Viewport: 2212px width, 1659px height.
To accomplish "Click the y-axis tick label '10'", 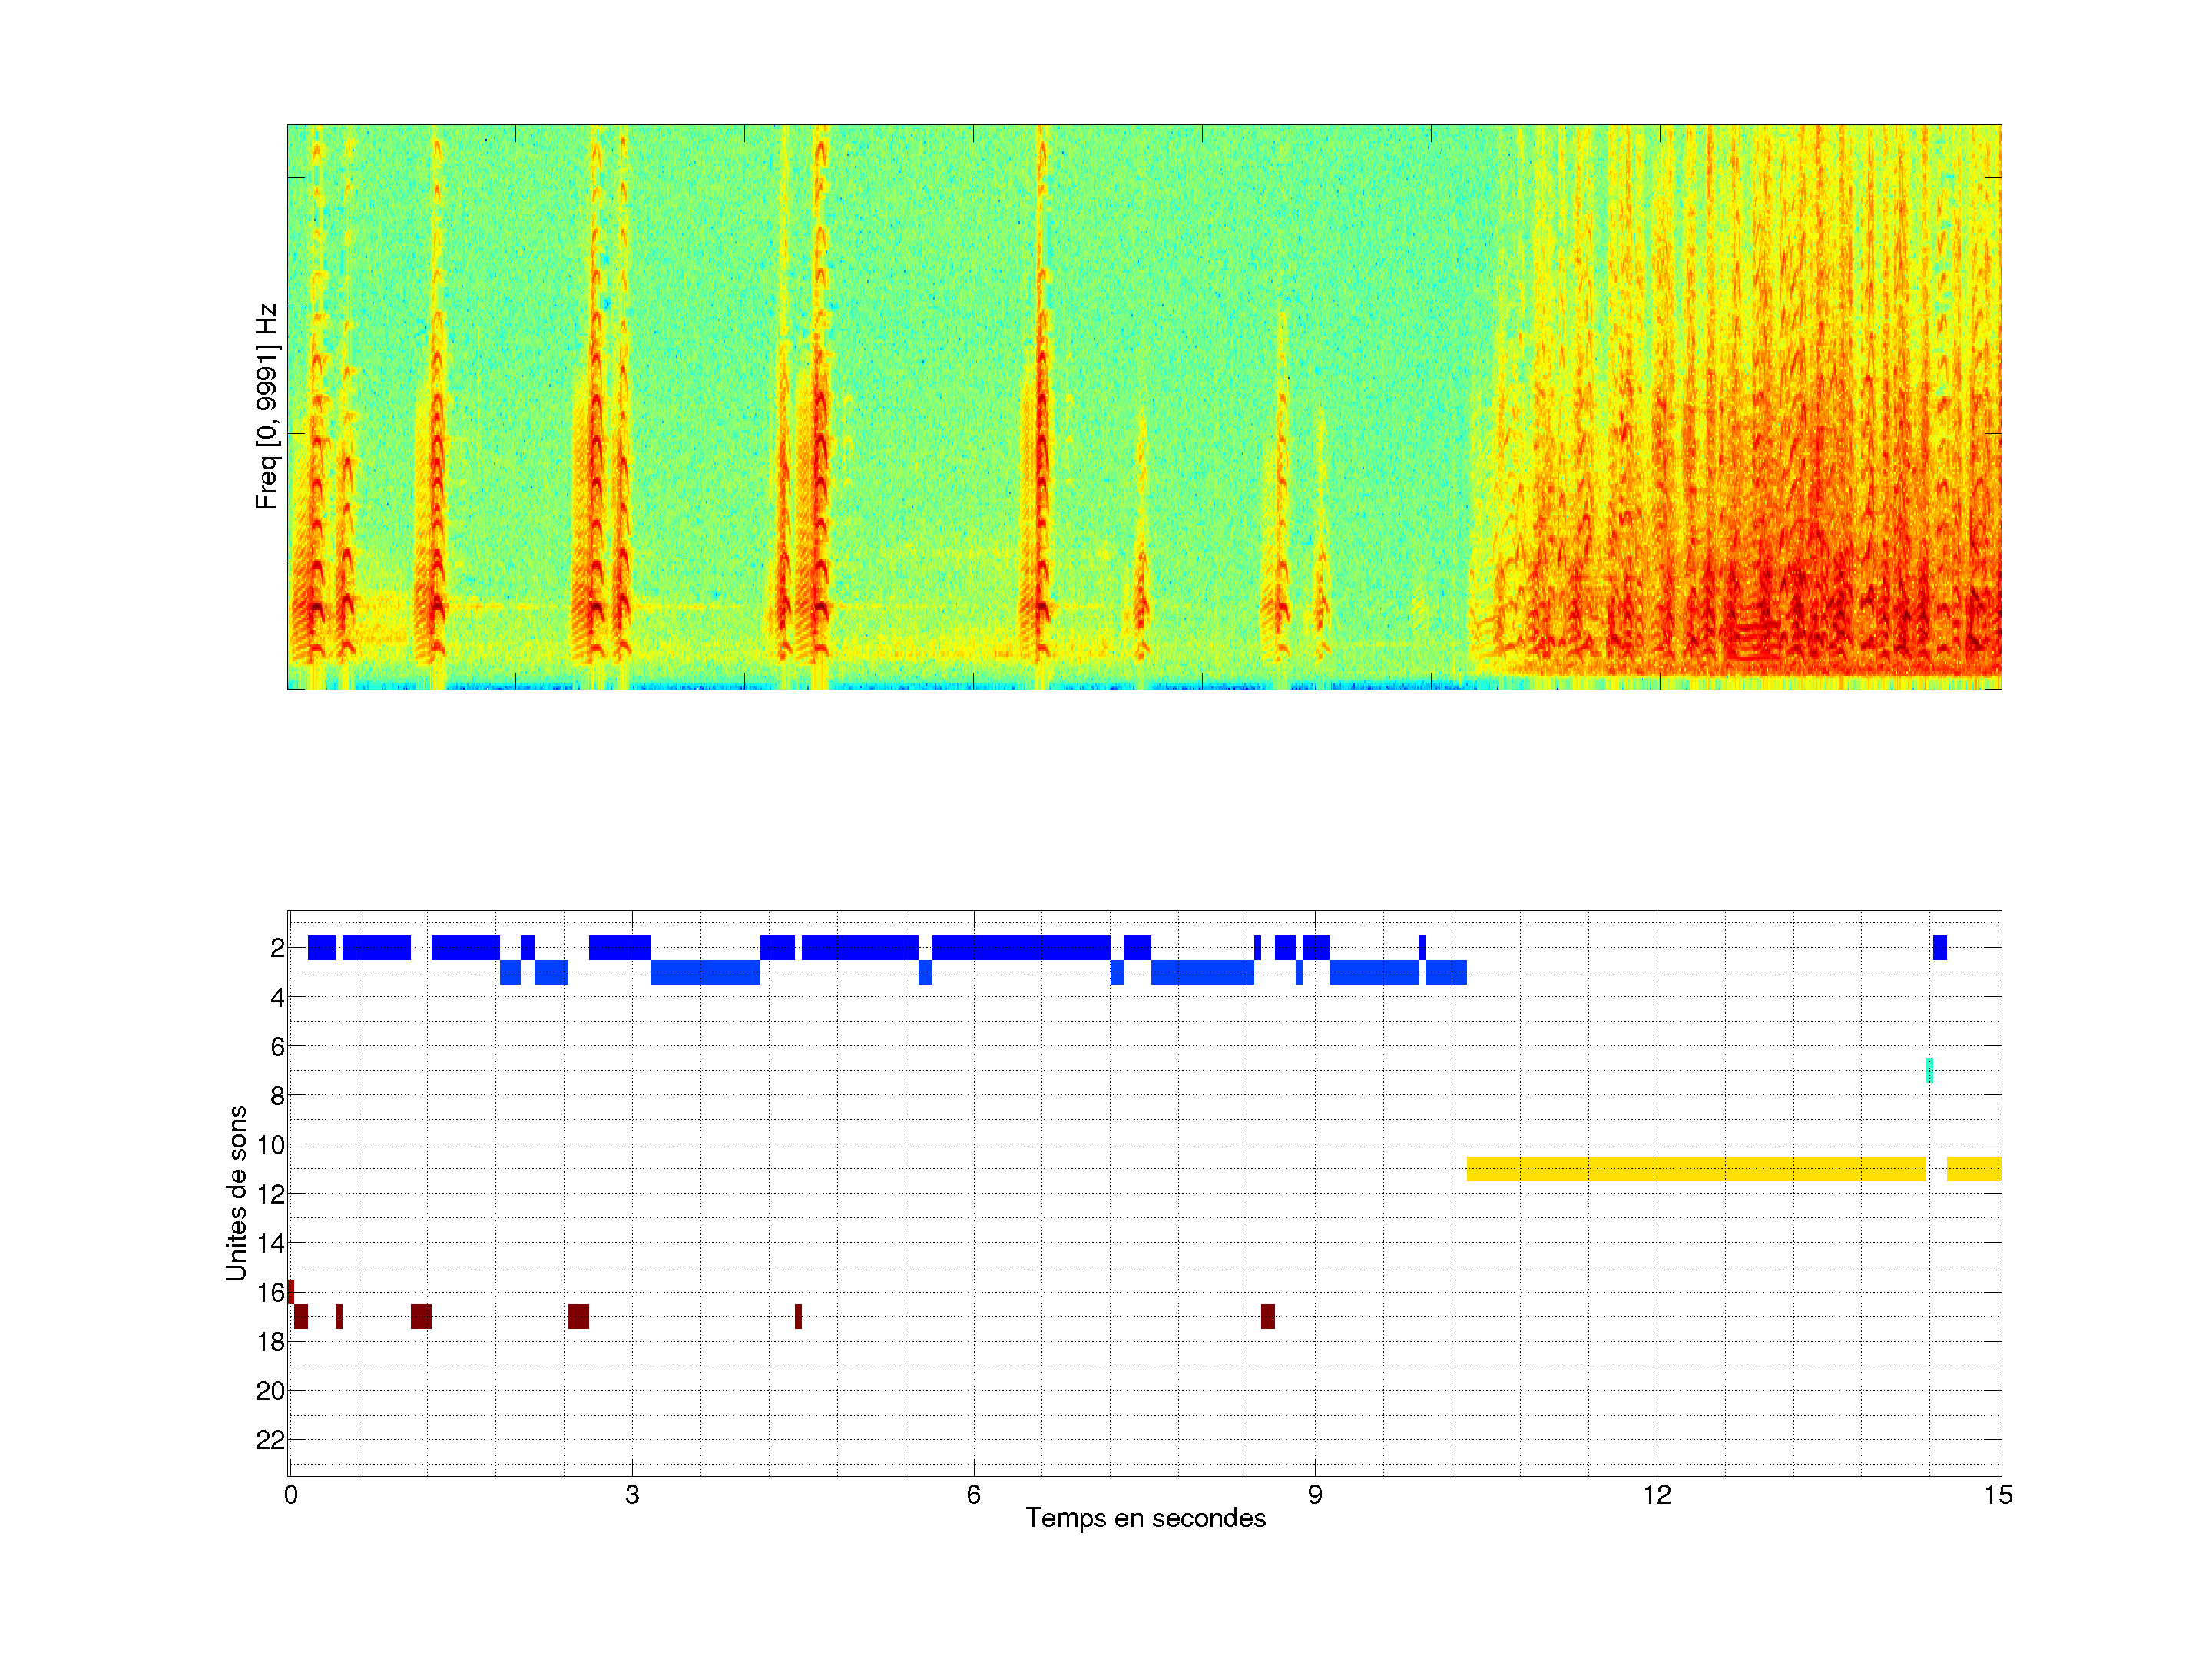I will (270, 1145).
